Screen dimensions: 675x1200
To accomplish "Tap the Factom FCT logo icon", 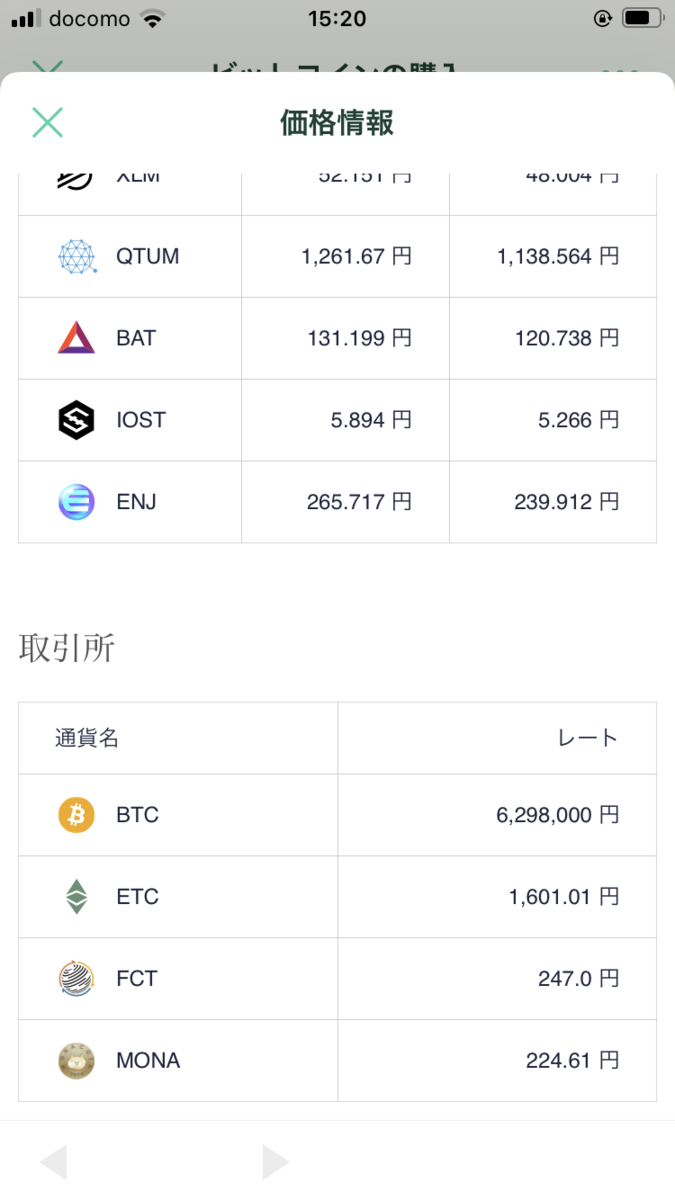I will (x=77, y=979).
